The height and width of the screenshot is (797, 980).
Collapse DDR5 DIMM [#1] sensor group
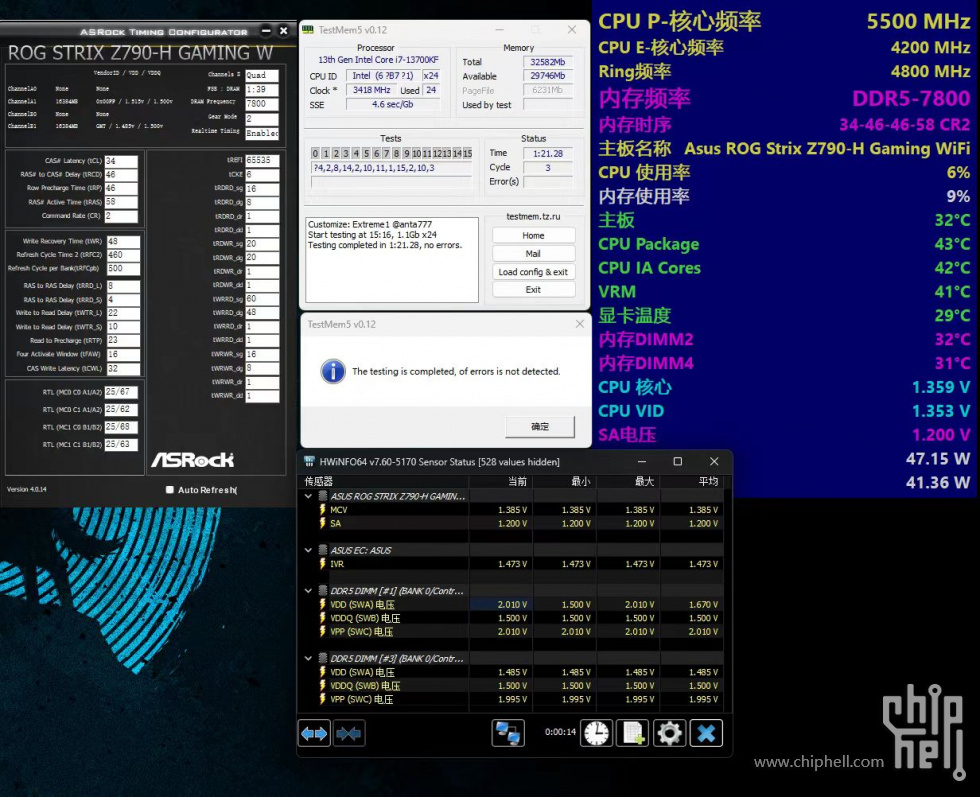[308, 591]
